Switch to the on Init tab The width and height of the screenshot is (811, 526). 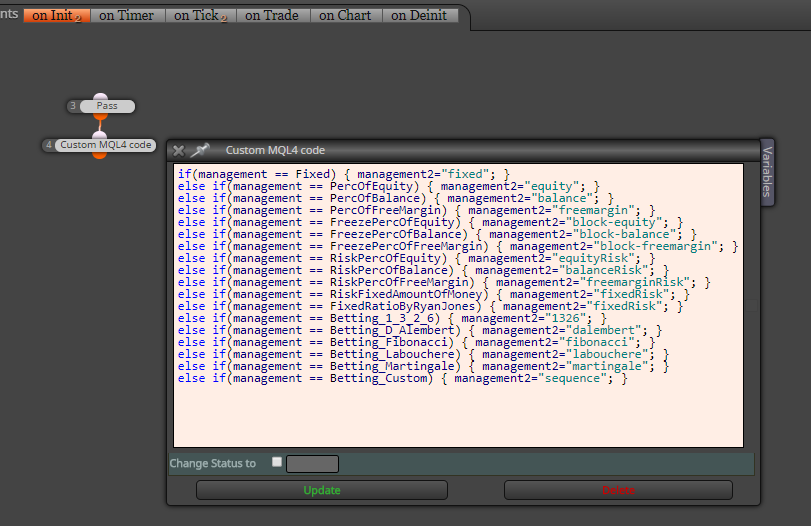click(x=57, y=16)
